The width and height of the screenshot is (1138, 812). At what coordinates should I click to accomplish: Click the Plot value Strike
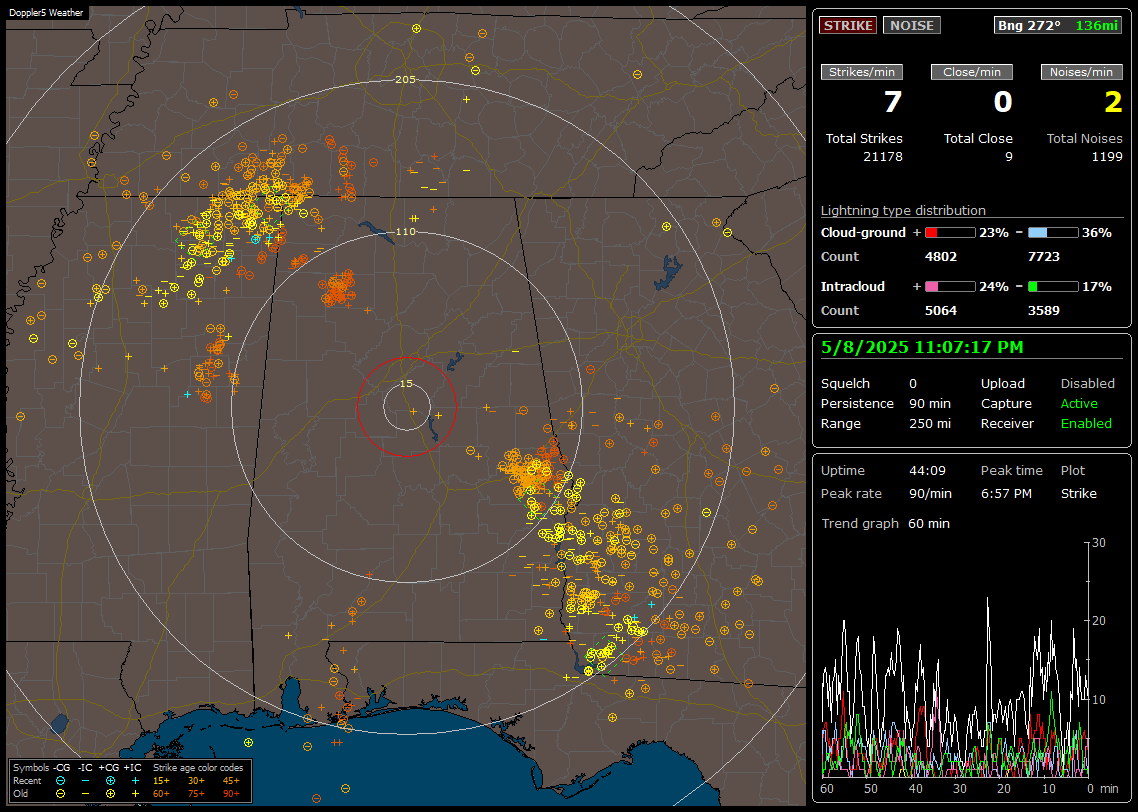point(1078,493)
